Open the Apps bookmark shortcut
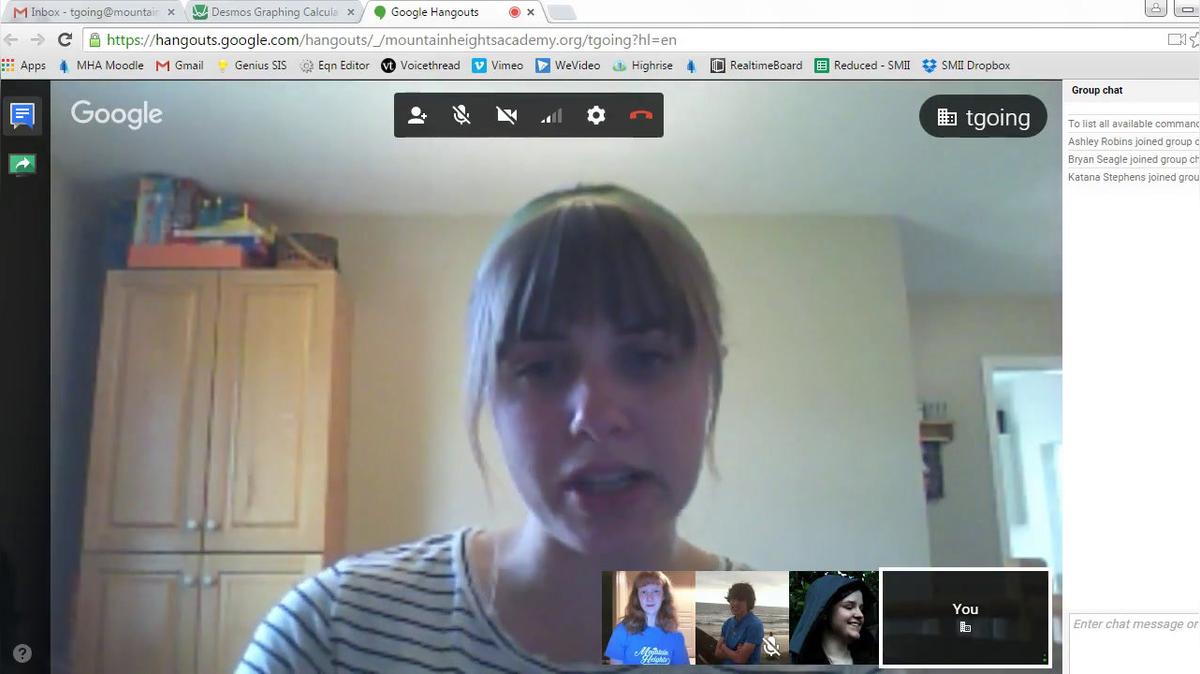The image size is (1200, 674). click(x=24, y=65)
